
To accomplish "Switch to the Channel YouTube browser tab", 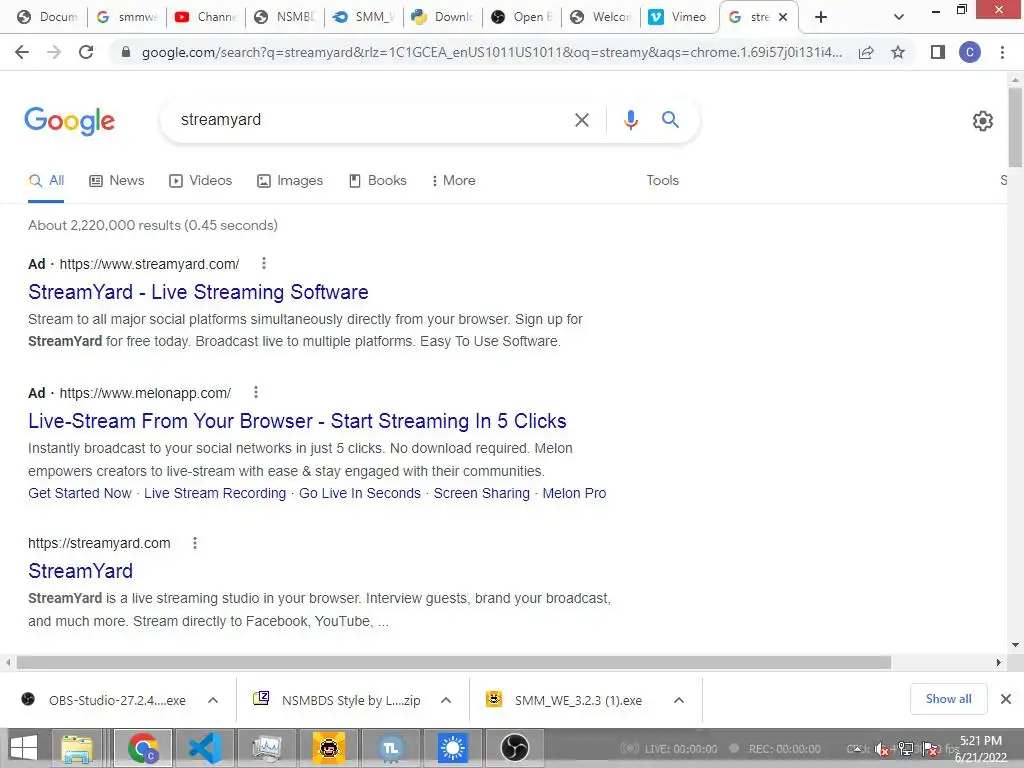I will (206, 17).
